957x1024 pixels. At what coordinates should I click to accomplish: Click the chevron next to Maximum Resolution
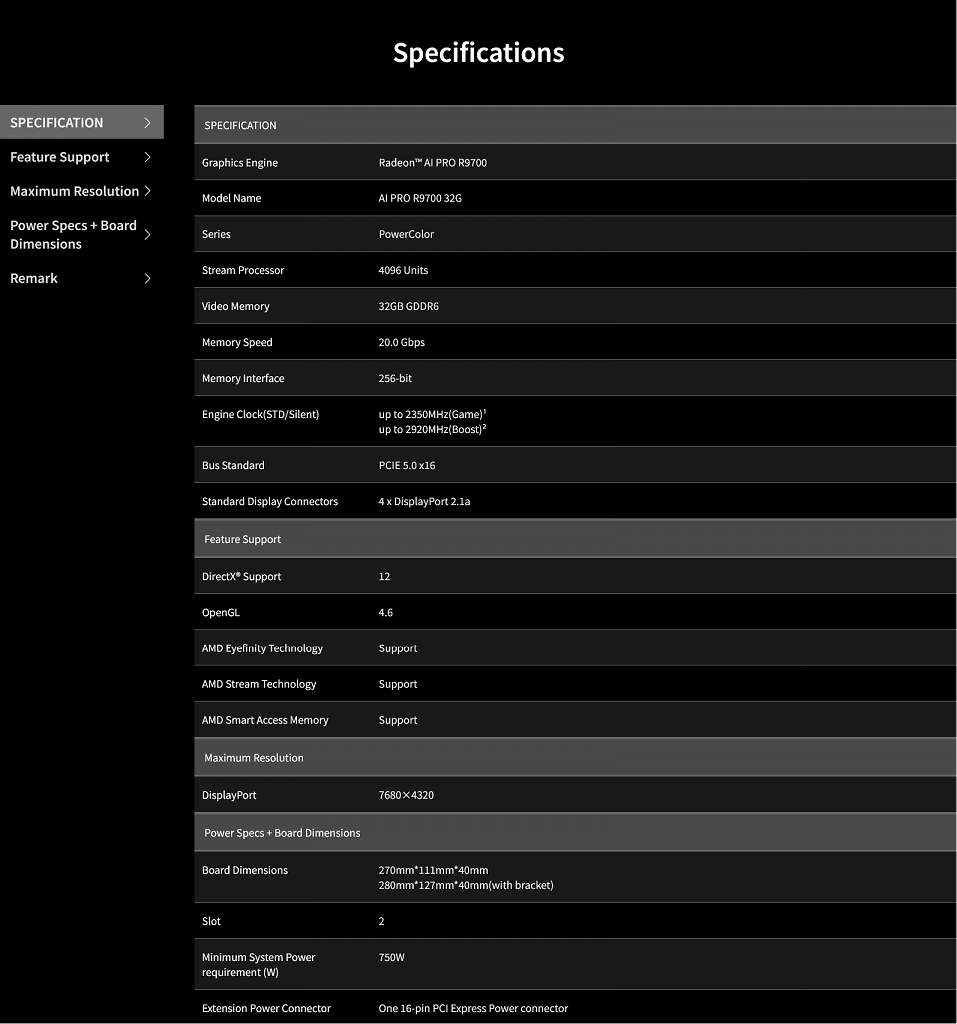(x=148, y=191)
